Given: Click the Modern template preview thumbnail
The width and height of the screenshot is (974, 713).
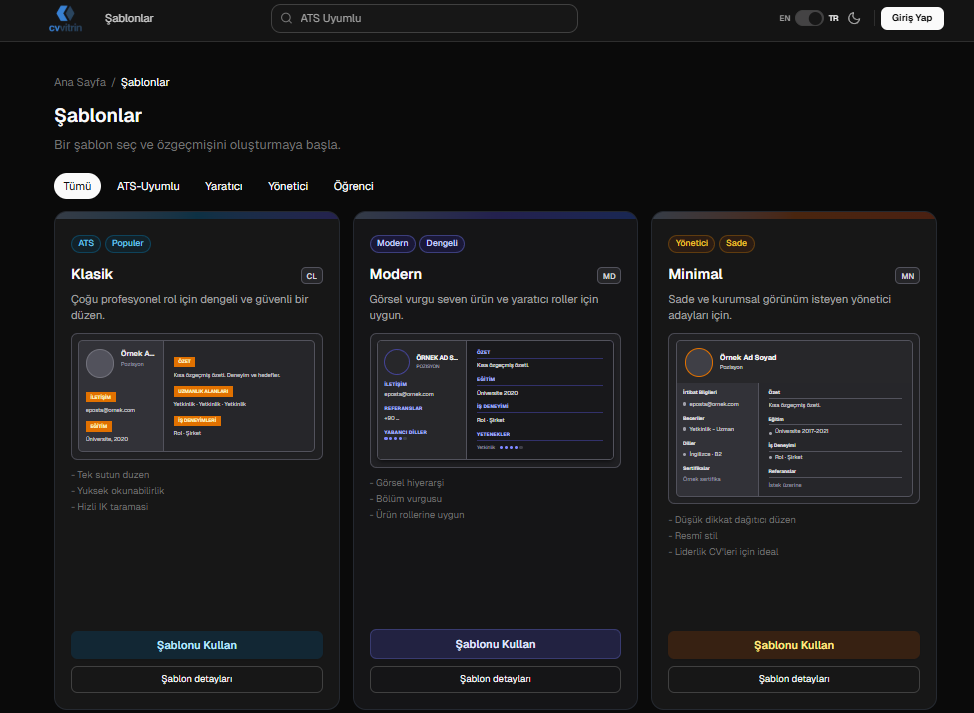Looking at the screenshot, I should click(495, 400).
